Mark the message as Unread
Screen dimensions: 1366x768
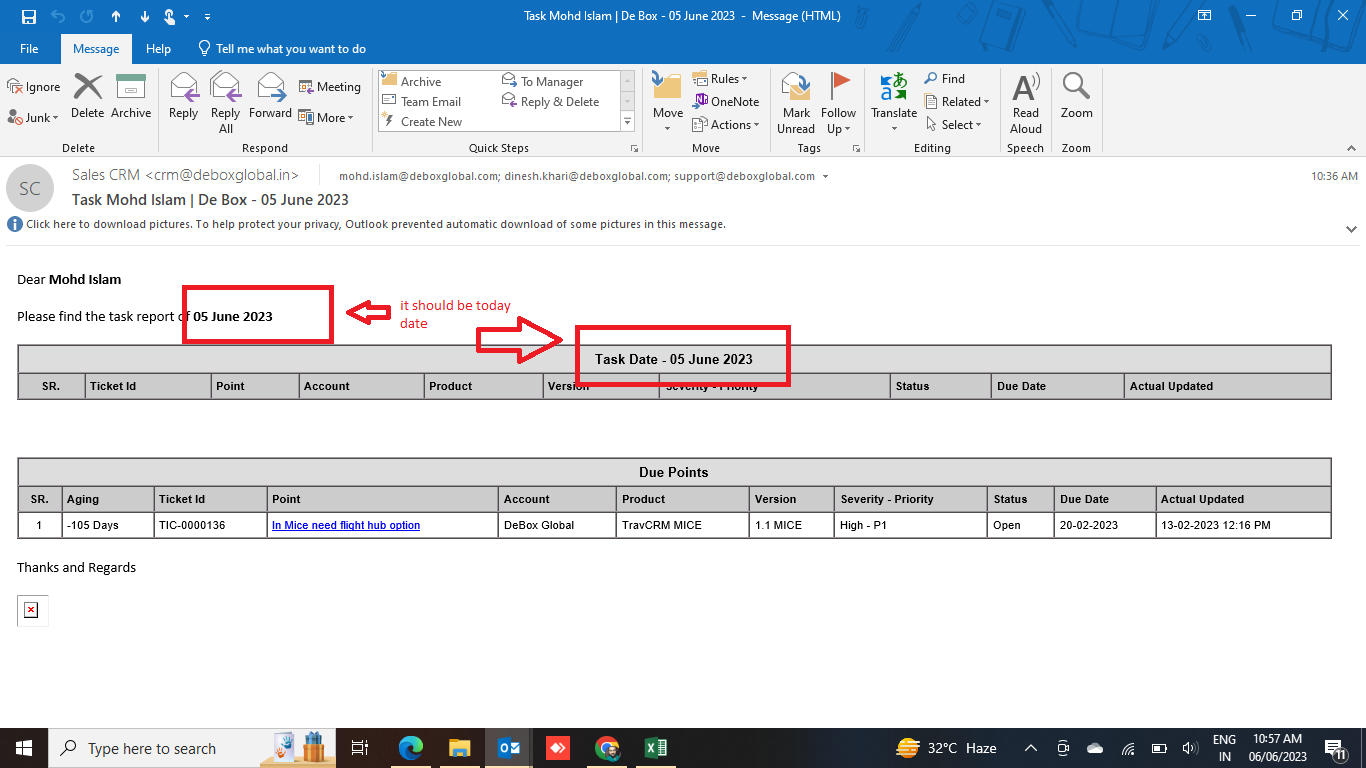tap(796, 103)
